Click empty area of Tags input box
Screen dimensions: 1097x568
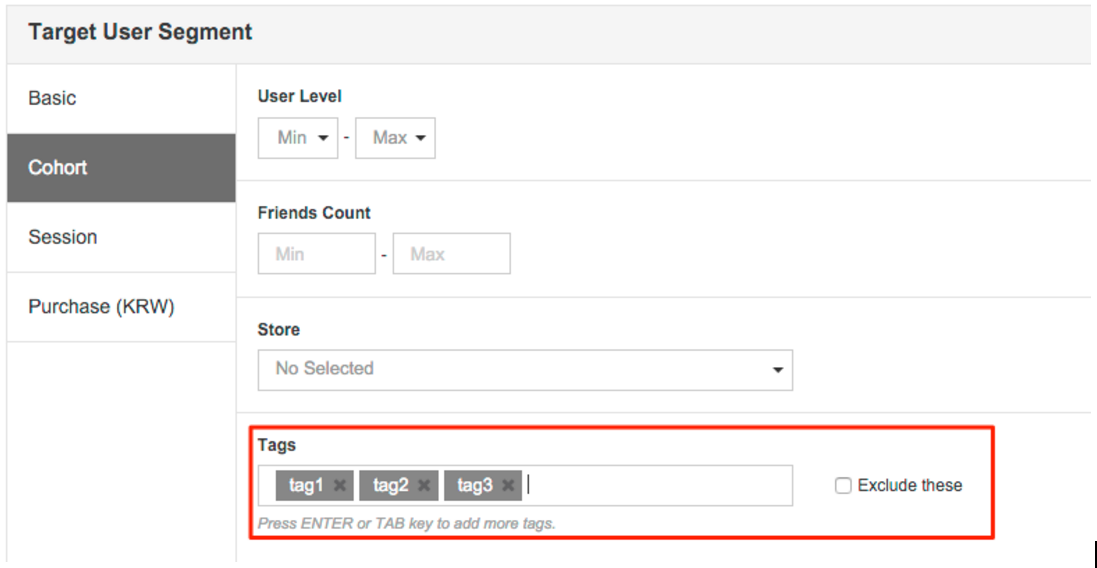click(x=660, y=486)
